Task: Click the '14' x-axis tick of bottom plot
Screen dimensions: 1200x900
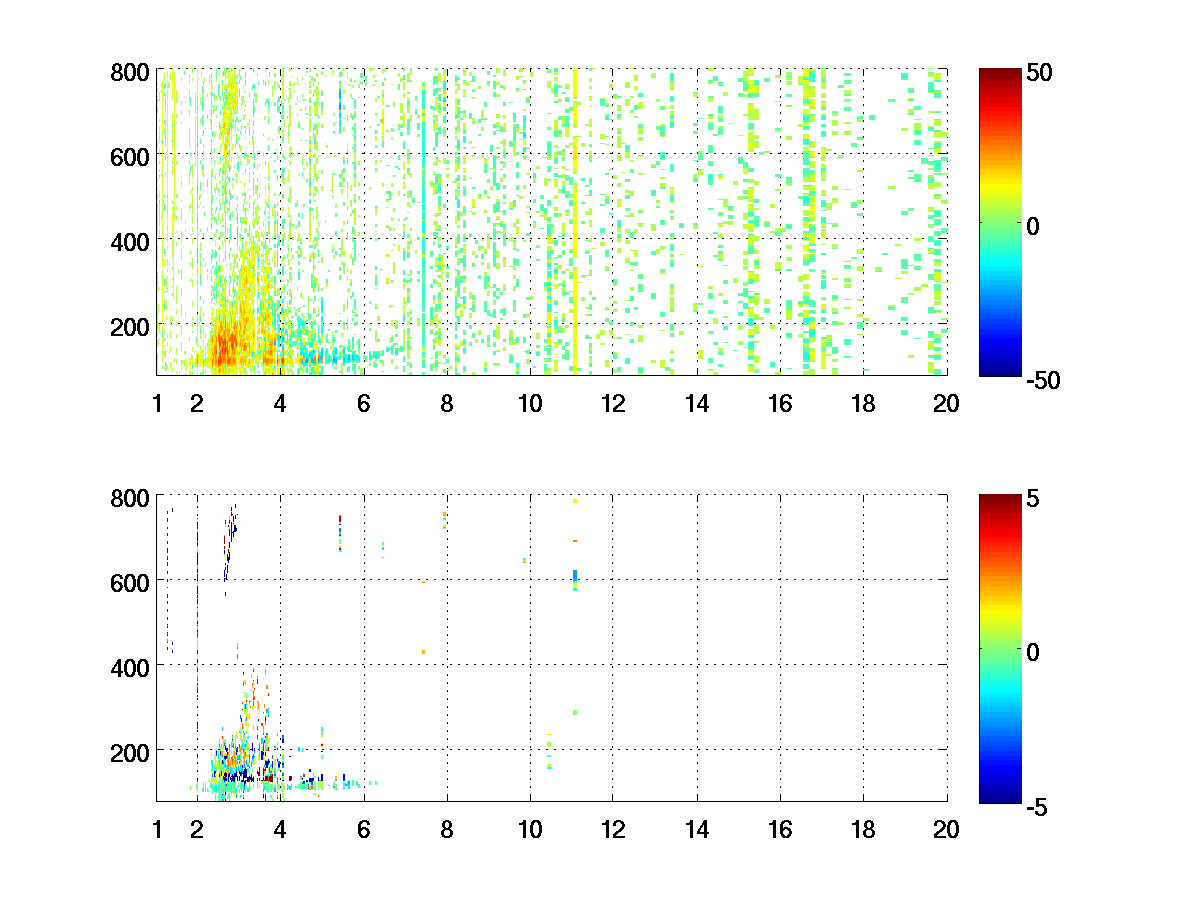Action: (x=697, y=829)
